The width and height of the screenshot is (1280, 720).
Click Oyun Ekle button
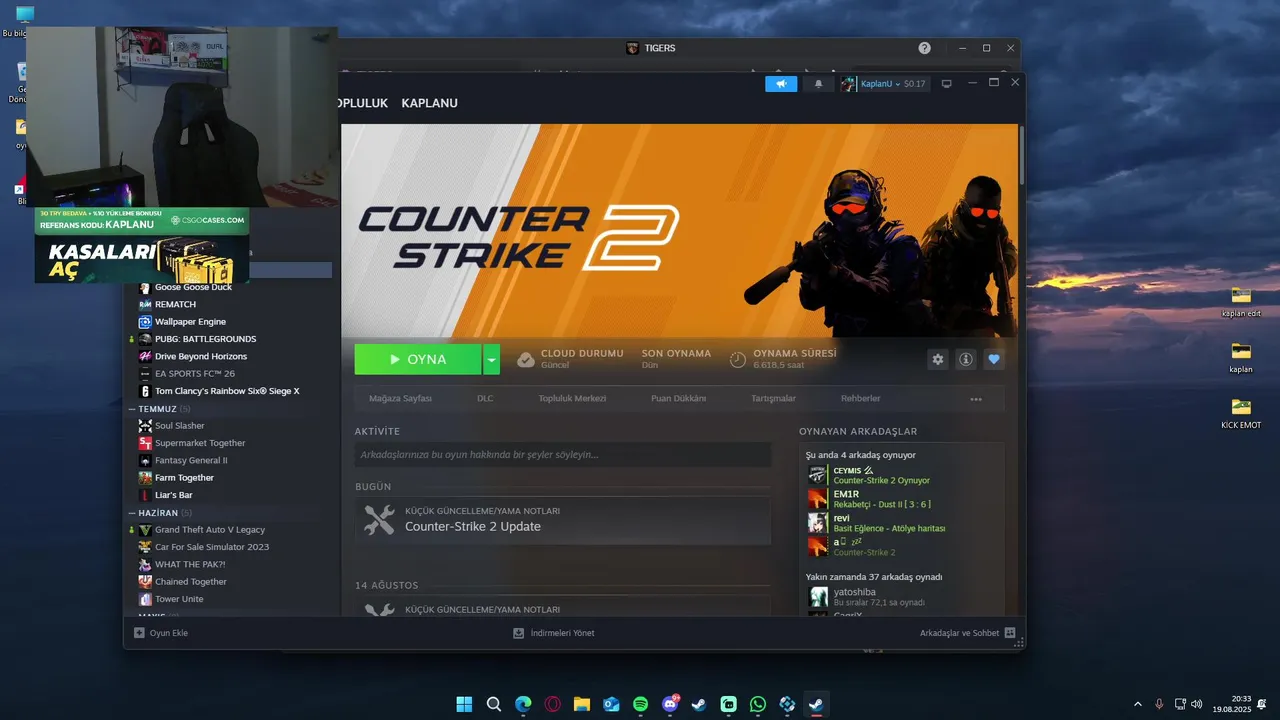pos(161,633)
